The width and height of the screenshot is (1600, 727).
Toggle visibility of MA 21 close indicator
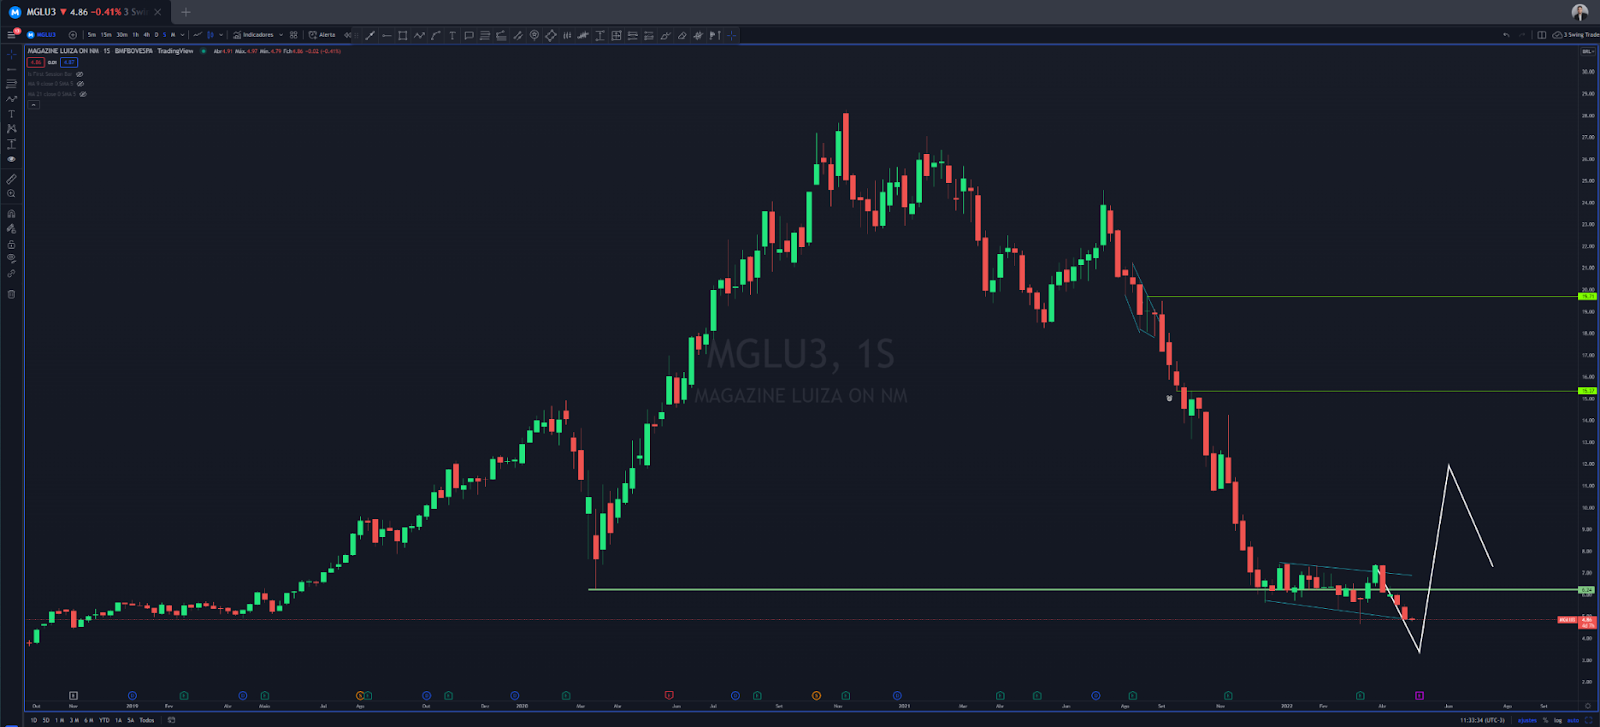[x=83, y=94]
